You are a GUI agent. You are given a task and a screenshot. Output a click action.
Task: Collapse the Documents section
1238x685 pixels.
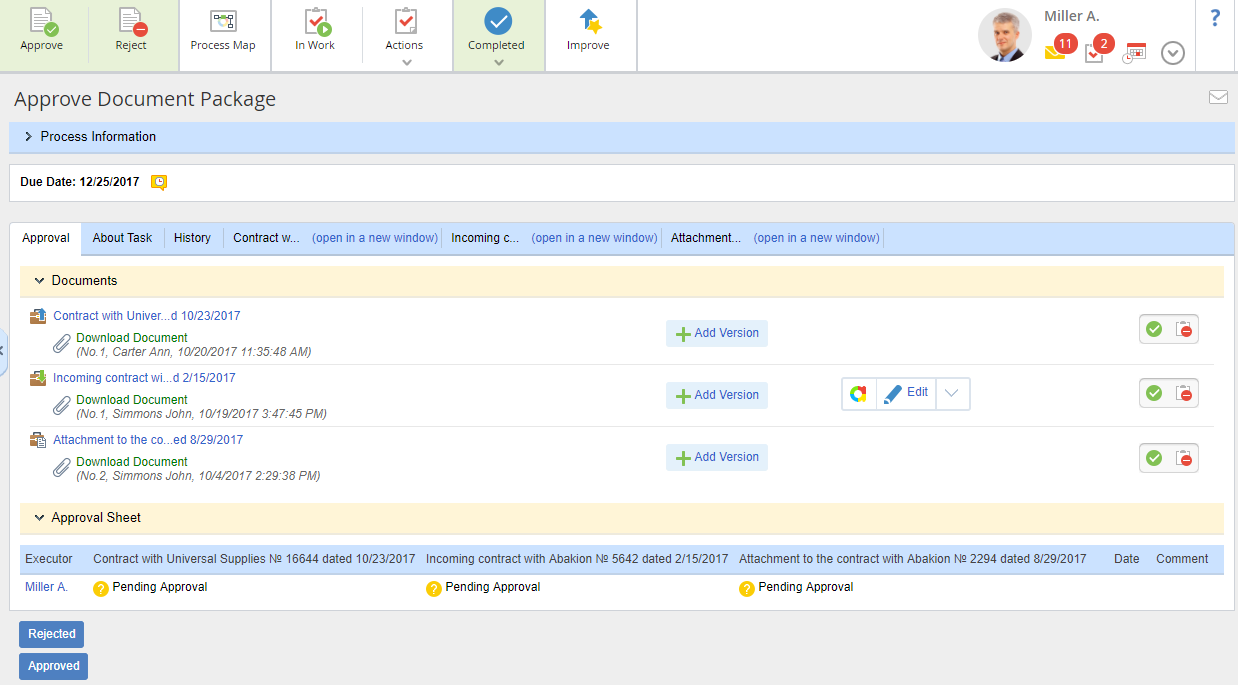click(40, 281)
